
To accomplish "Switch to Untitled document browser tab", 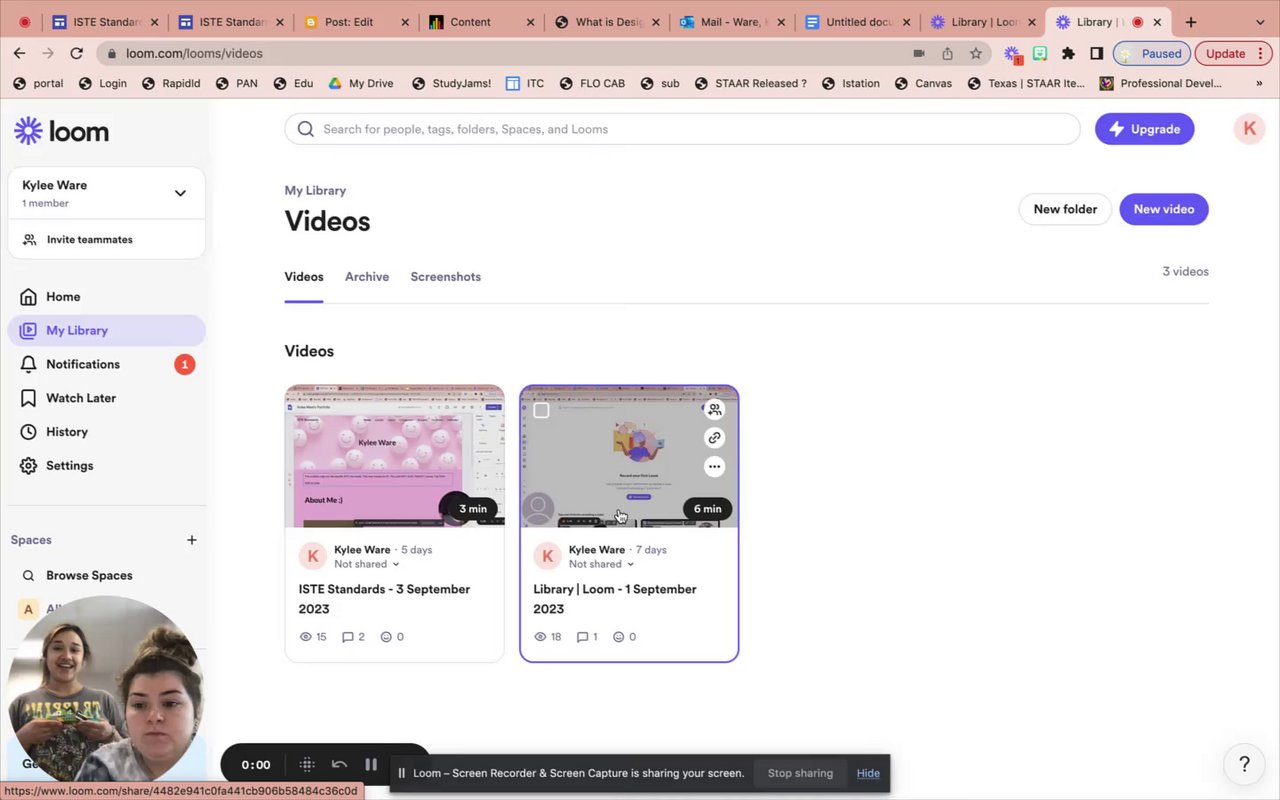I will (x=857, y=22).
